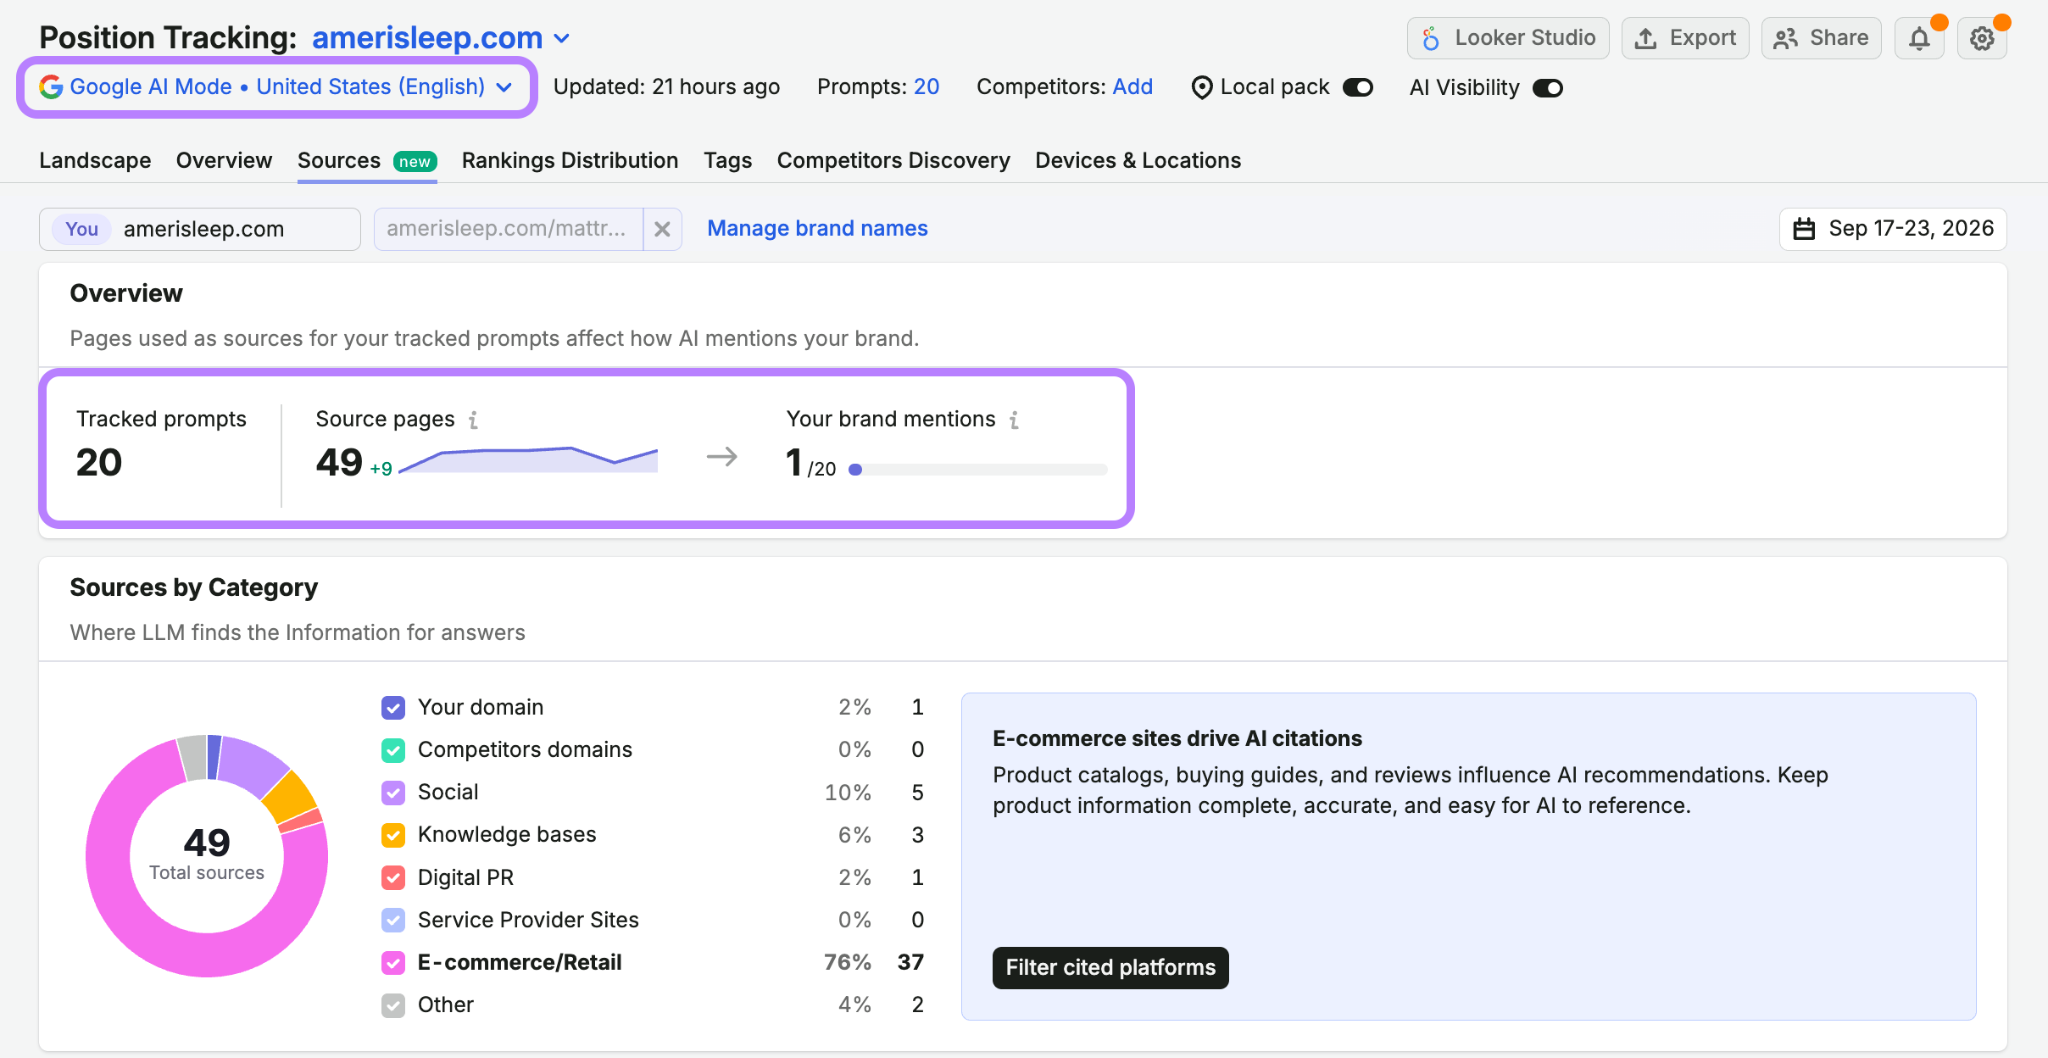Remove amerisleep.com/mattr... filter with X
The image size is (2048, 1058).
662,229
